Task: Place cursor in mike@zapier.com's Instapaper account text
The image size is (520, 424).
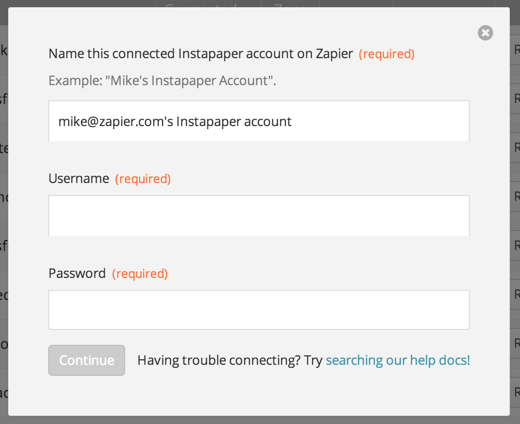Action: (x=175, y=122)
